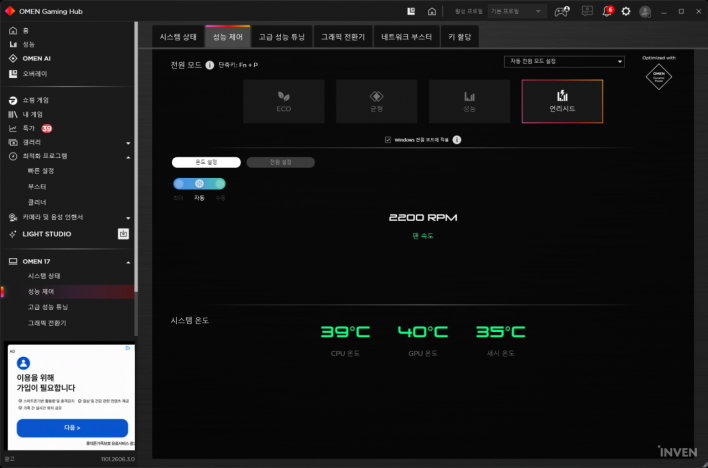Select the 언리시드 unleashed power mode
The width and height of the screenshot is (708, 468).
(562, 101)
